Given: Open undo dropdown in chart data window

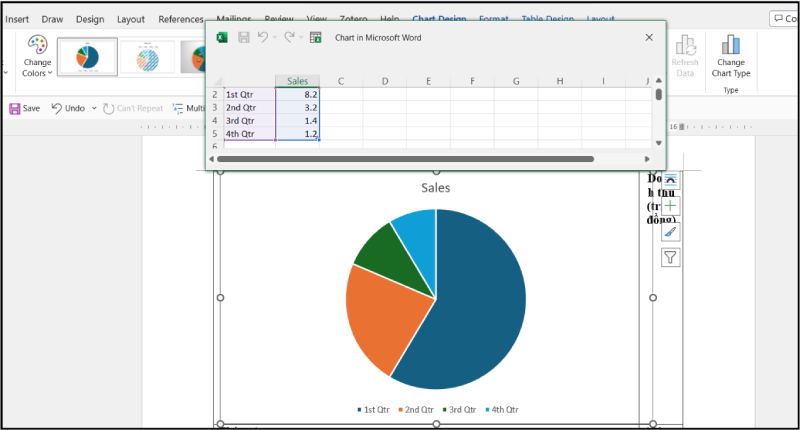Looking at the screenshot, I should (275, 37).
